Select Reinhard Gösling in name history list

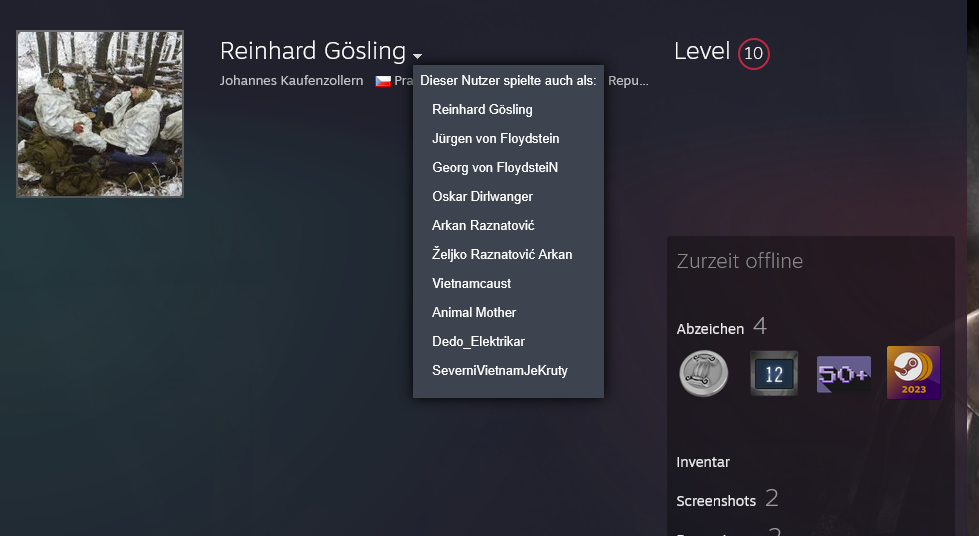pos(482,109)
